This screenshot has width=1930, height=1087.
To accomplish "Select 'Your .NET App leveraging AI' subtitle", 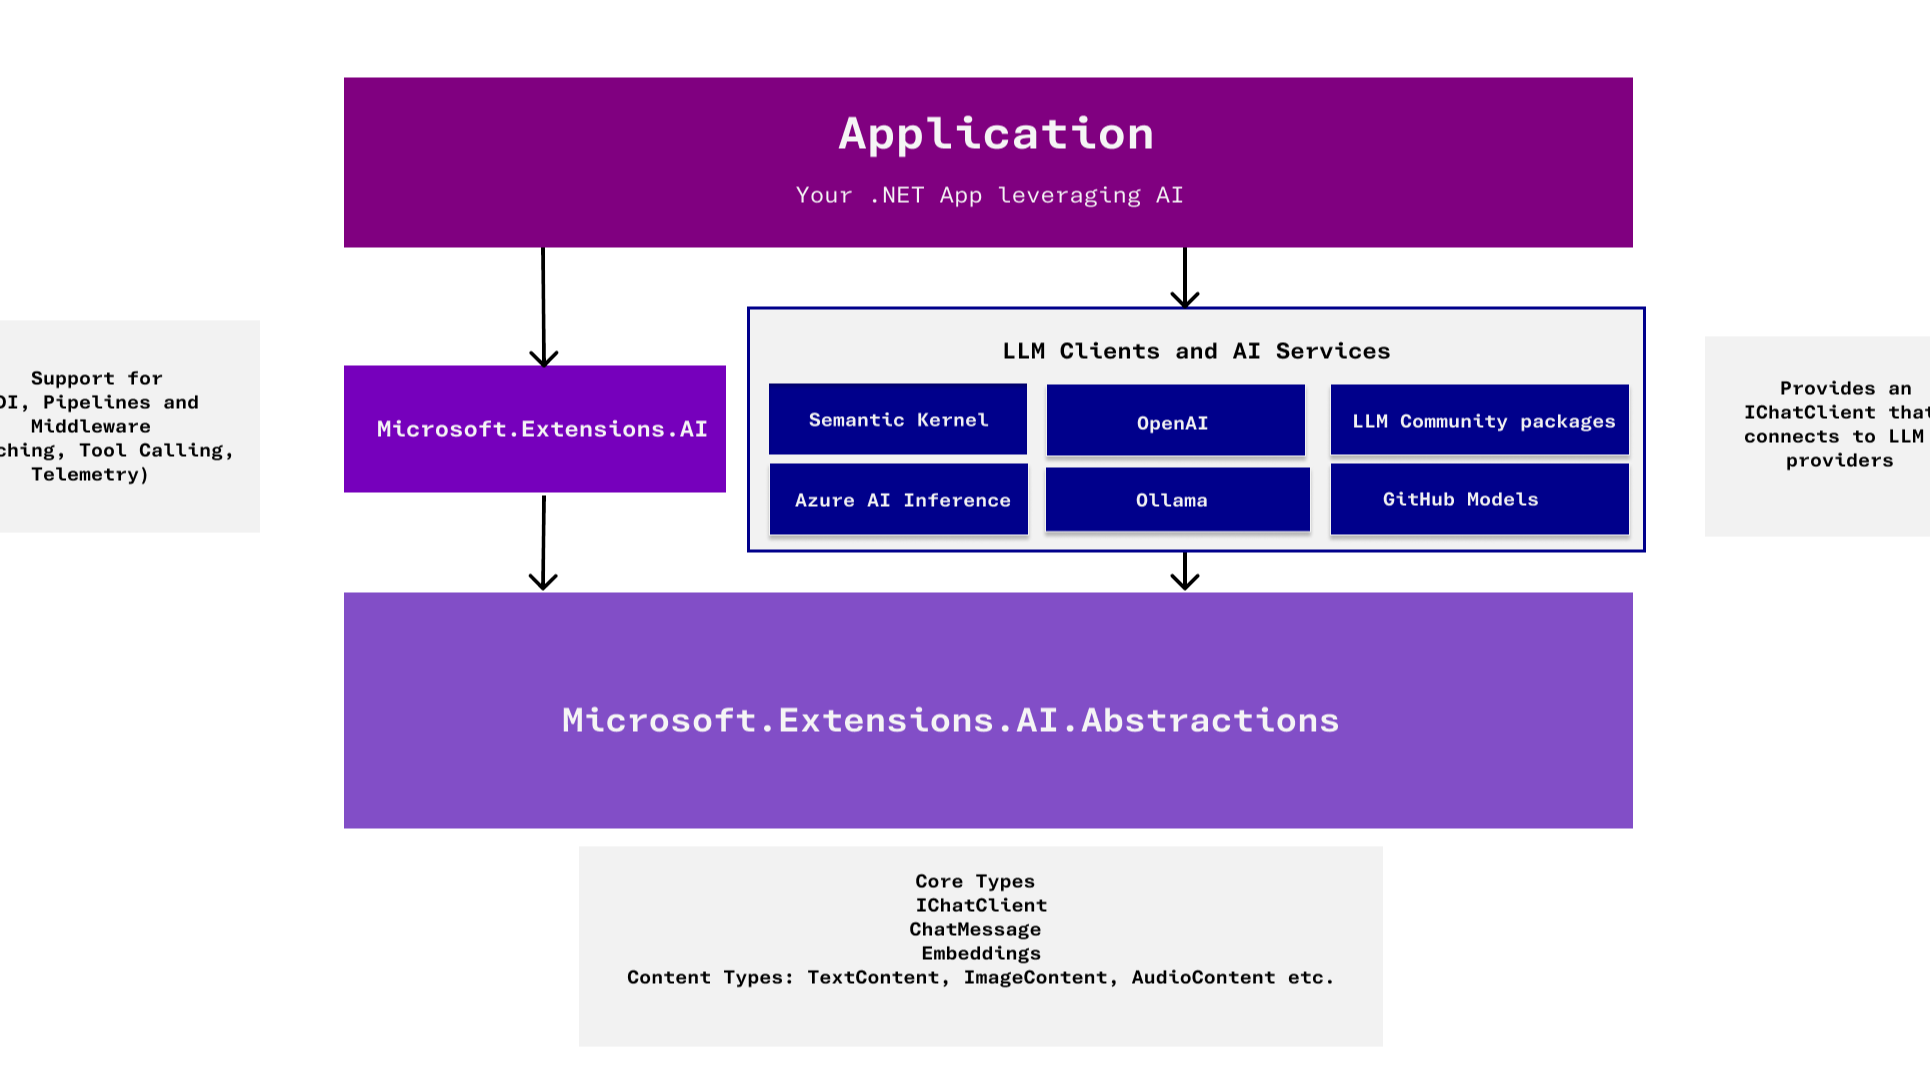I will point(989,195).
